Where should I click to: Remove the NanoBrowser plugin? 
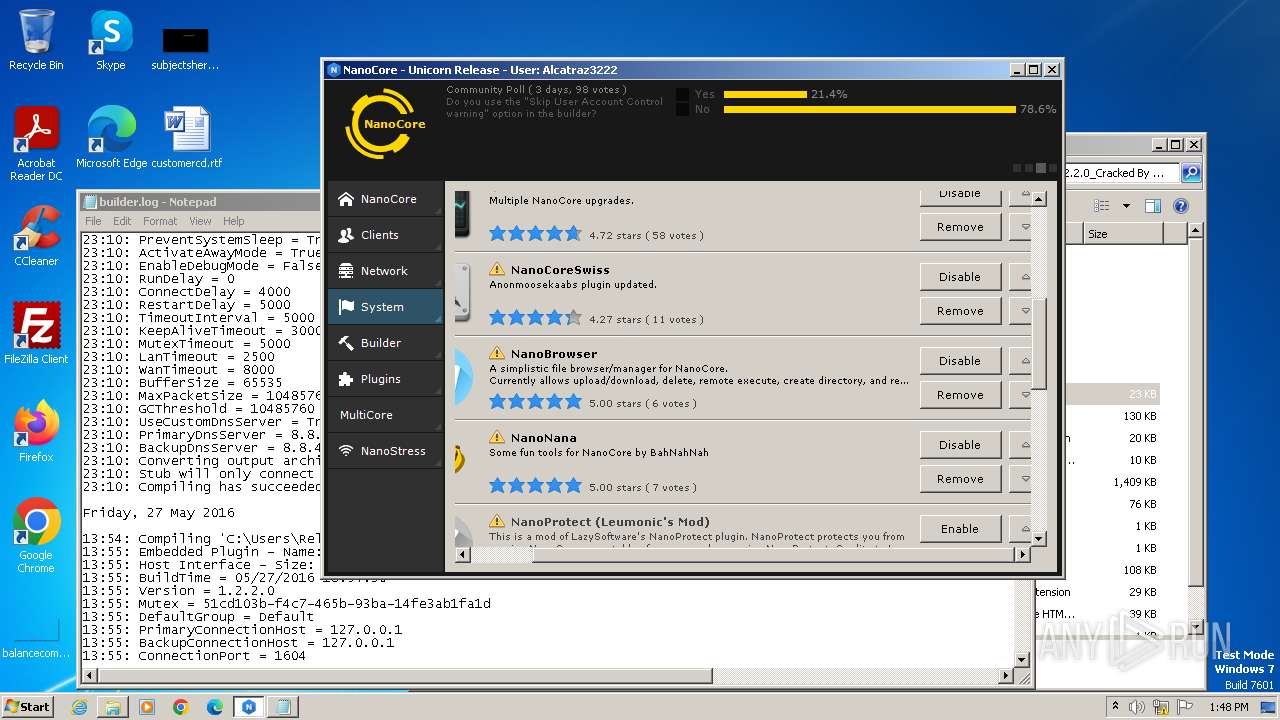click(960, 395)
